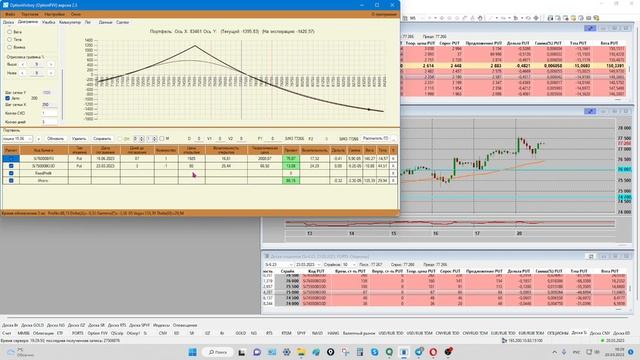Screen dimensions: 640x360
Task: Open Skype from the taskbar
Action: click(375, 352)
